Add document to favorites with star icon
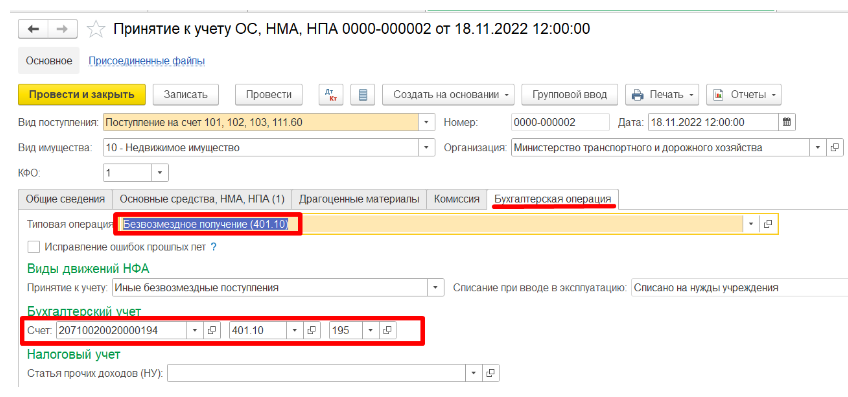 pos(96,29)
